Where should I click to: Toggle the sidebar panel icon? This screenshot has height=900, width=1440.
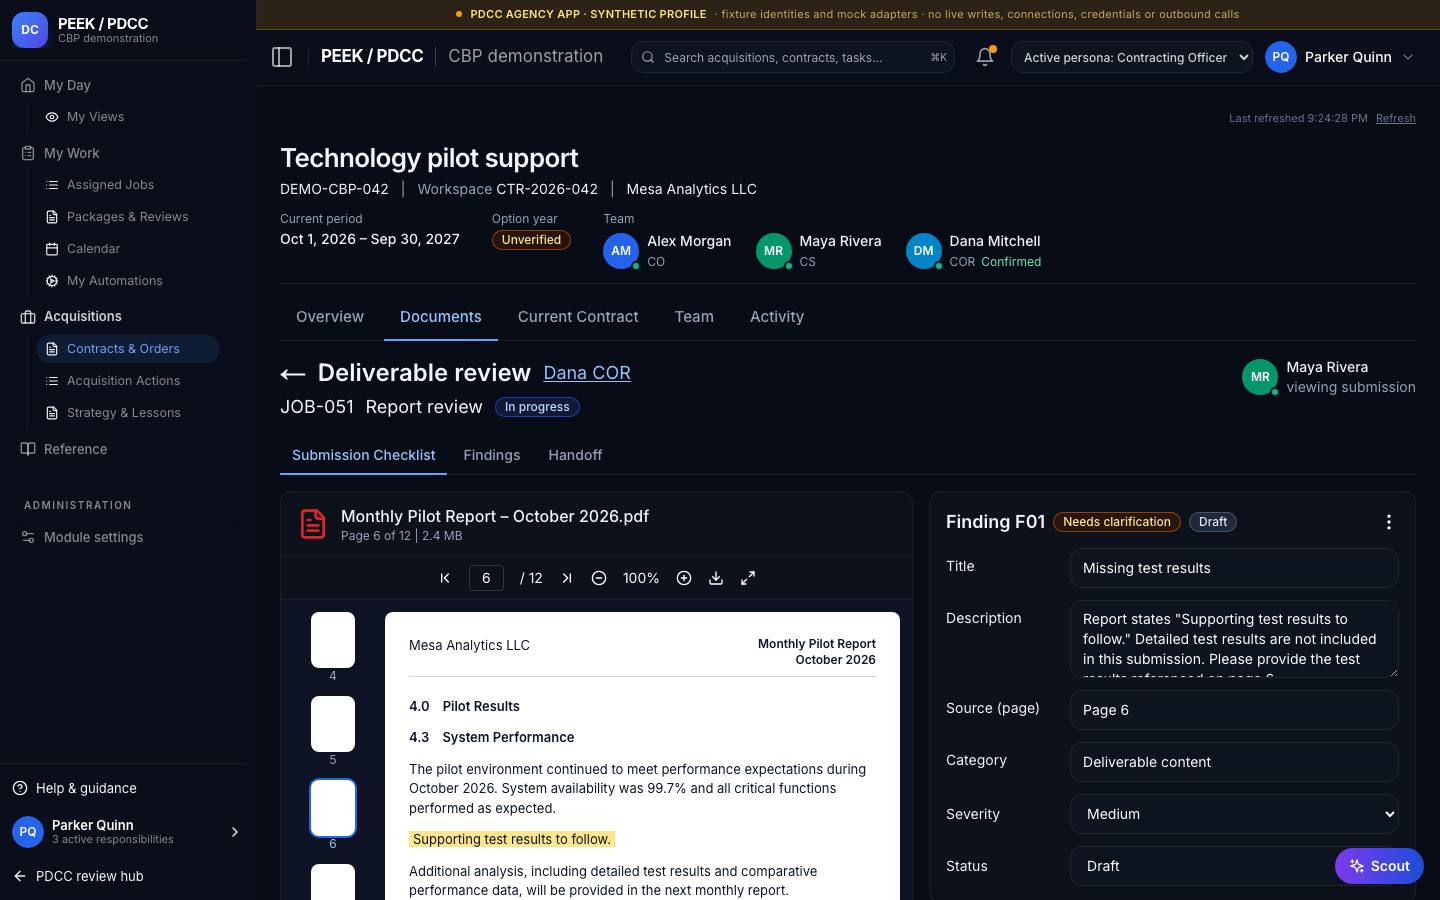coord(282,57)
